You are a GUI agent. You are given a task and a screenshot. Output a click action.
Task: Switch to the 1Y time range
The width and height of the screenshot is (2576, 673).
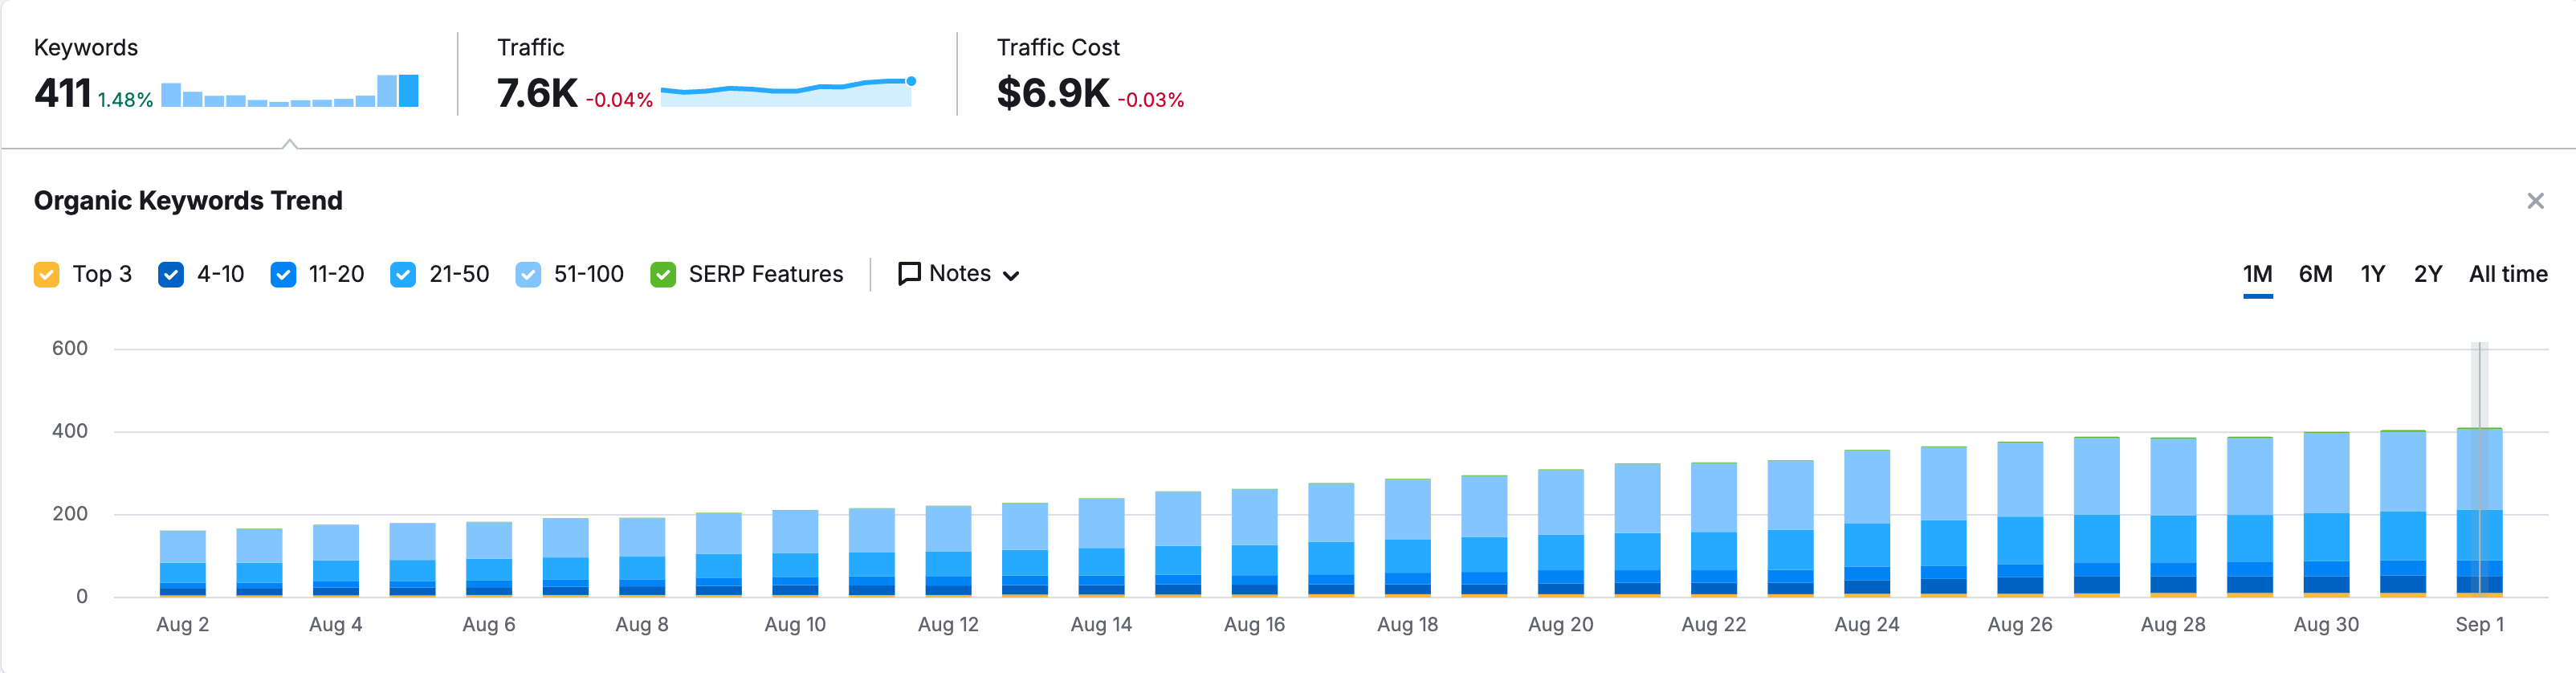(2372, 275)
